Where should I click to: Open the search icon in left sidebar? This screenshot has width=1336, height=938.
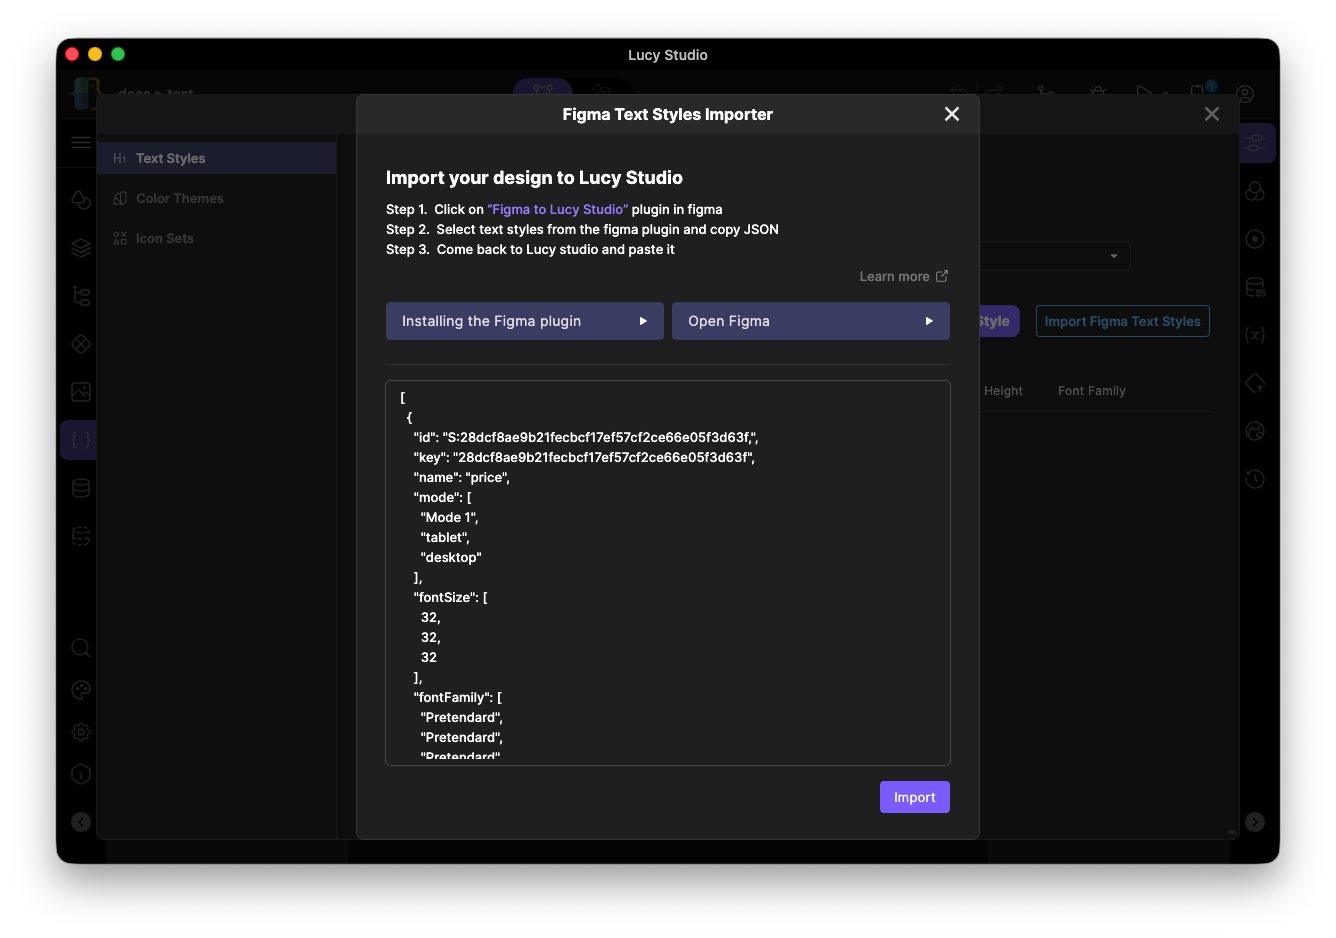coord(81,648)
